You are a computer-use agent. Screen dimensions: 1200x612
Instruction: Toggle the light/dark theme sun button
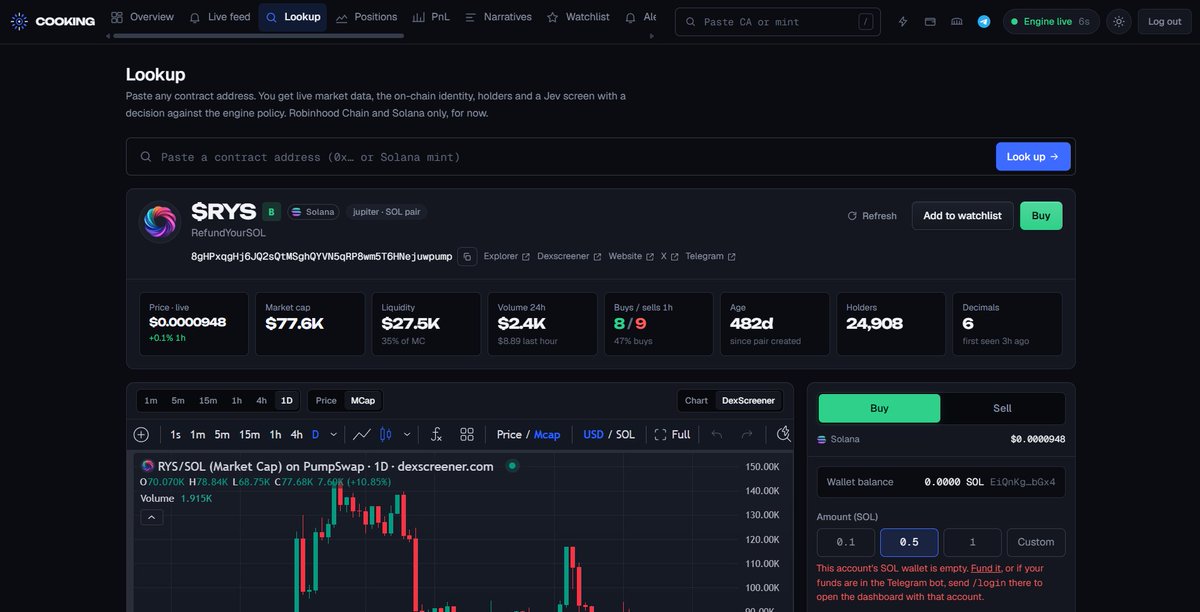coord(1119,21)
